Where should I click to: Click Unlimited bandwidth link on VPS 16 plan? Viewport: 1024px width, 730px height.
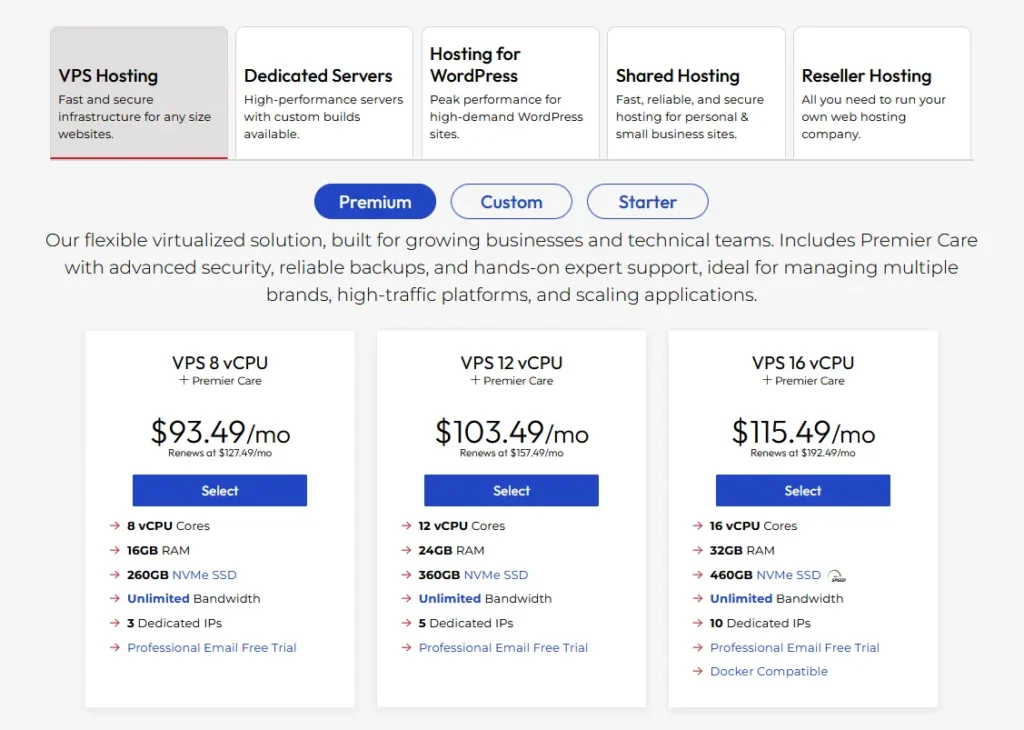coord(740,598)
